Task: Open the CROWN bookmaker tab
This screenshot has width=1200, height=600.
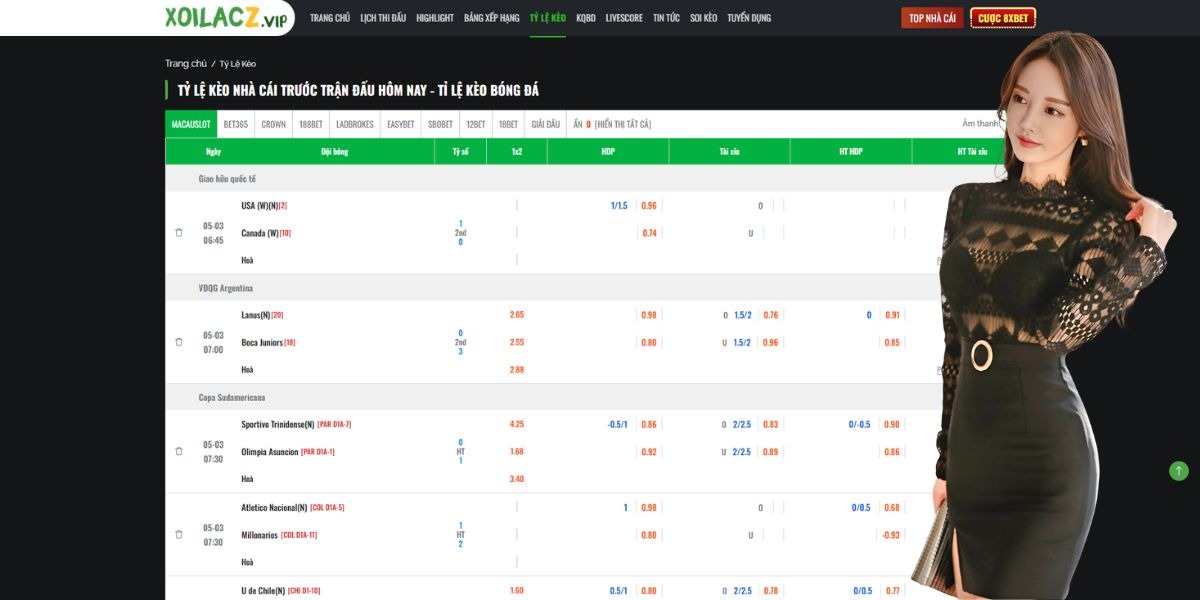Action: (272, 124)
